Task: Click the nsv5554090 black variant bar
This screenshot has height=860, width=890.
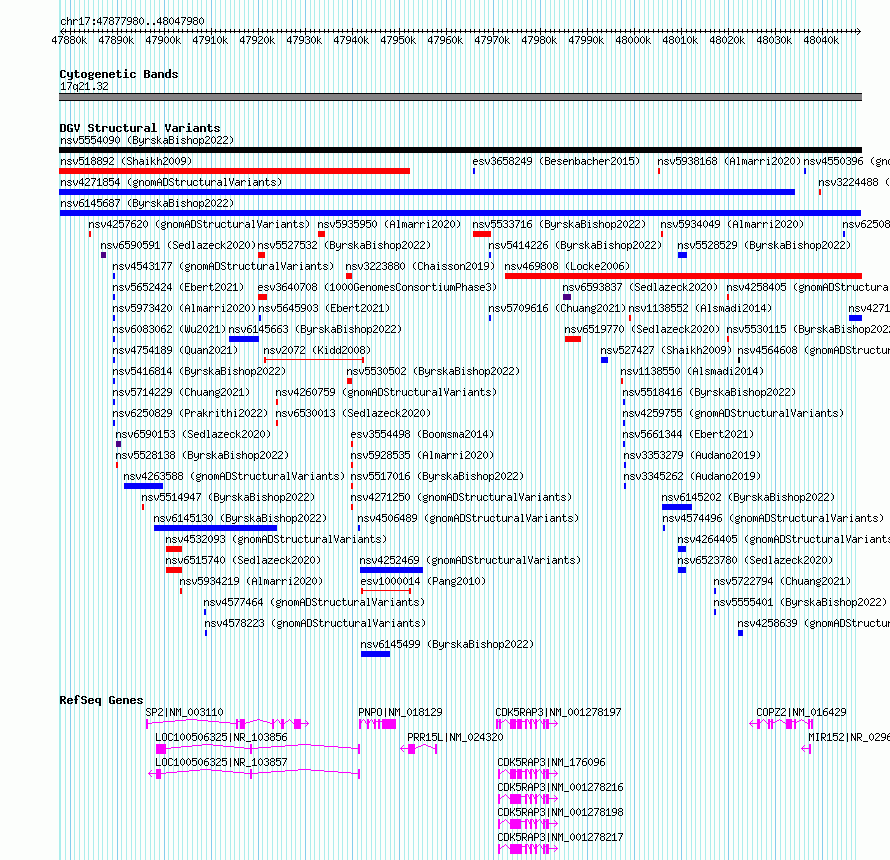Action: (460, 150)
